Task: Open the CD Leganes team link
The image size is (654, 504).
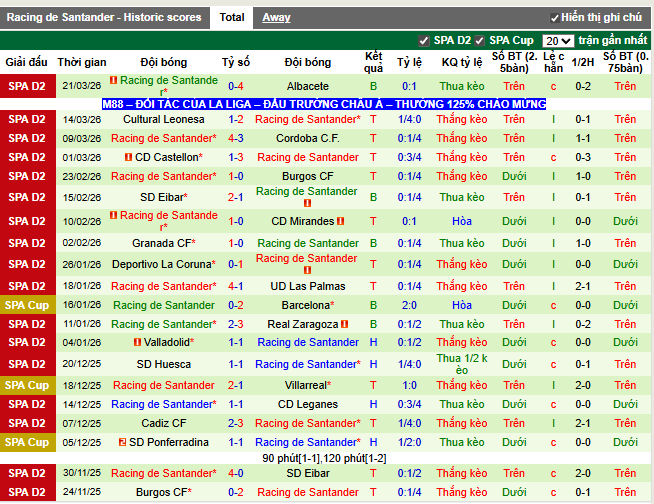Action: 308,404
